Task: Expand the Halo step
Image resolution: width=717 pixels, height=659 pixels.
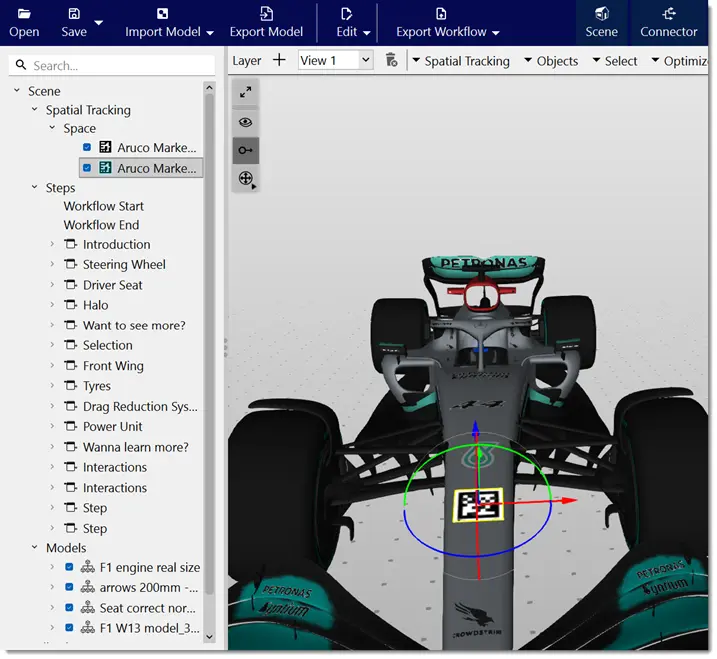Action: (52, 305)
